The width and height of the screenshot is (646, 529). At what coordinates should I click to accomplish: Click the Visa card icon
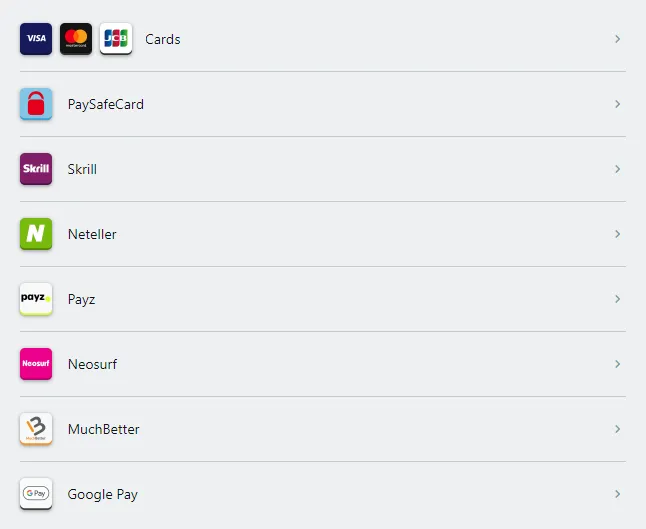tap(36, 39)
